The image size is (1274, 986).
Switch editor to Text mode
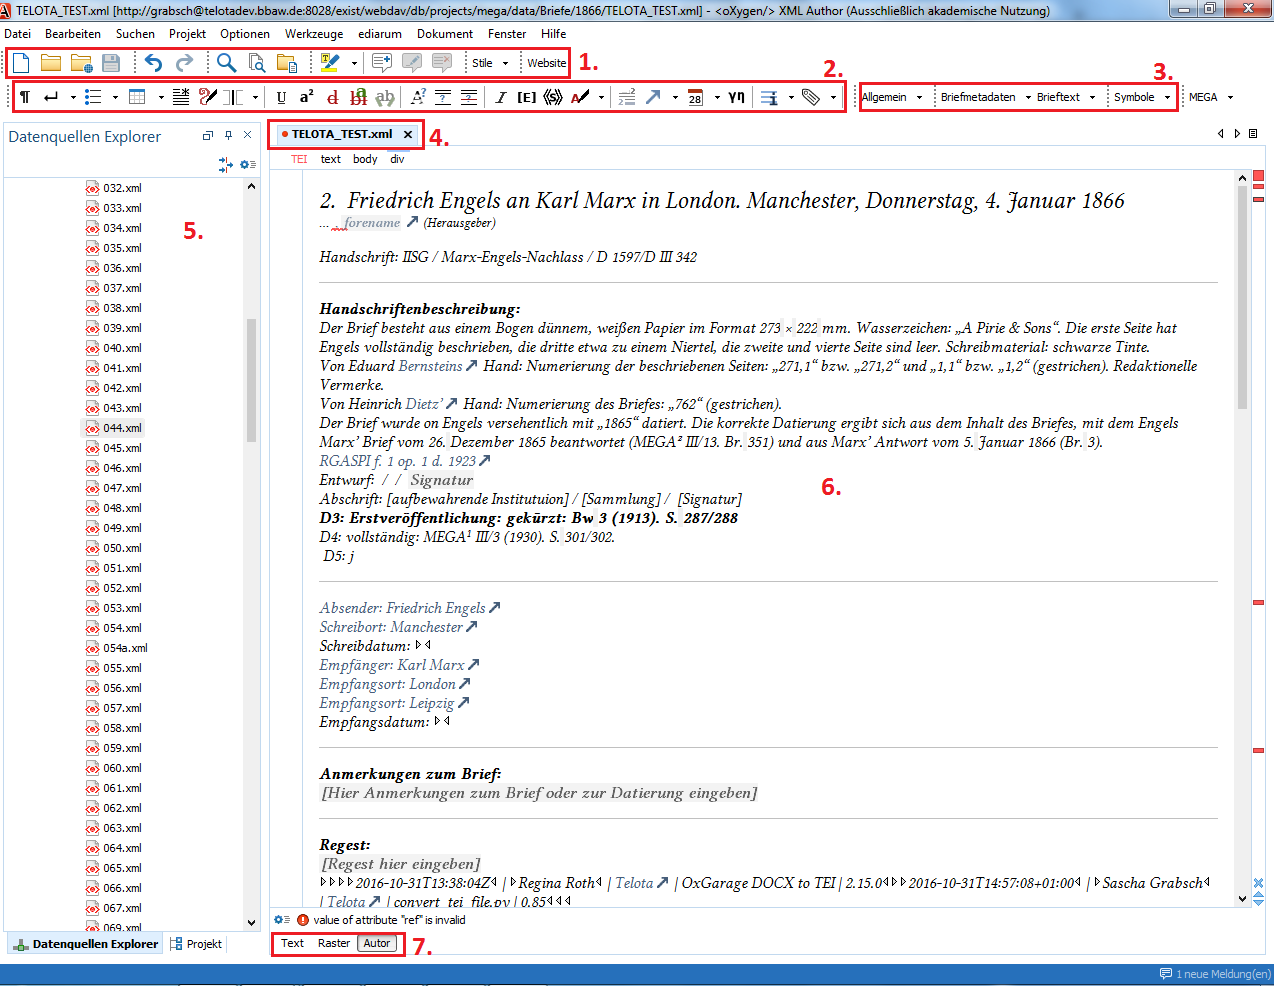click(292, 943)
